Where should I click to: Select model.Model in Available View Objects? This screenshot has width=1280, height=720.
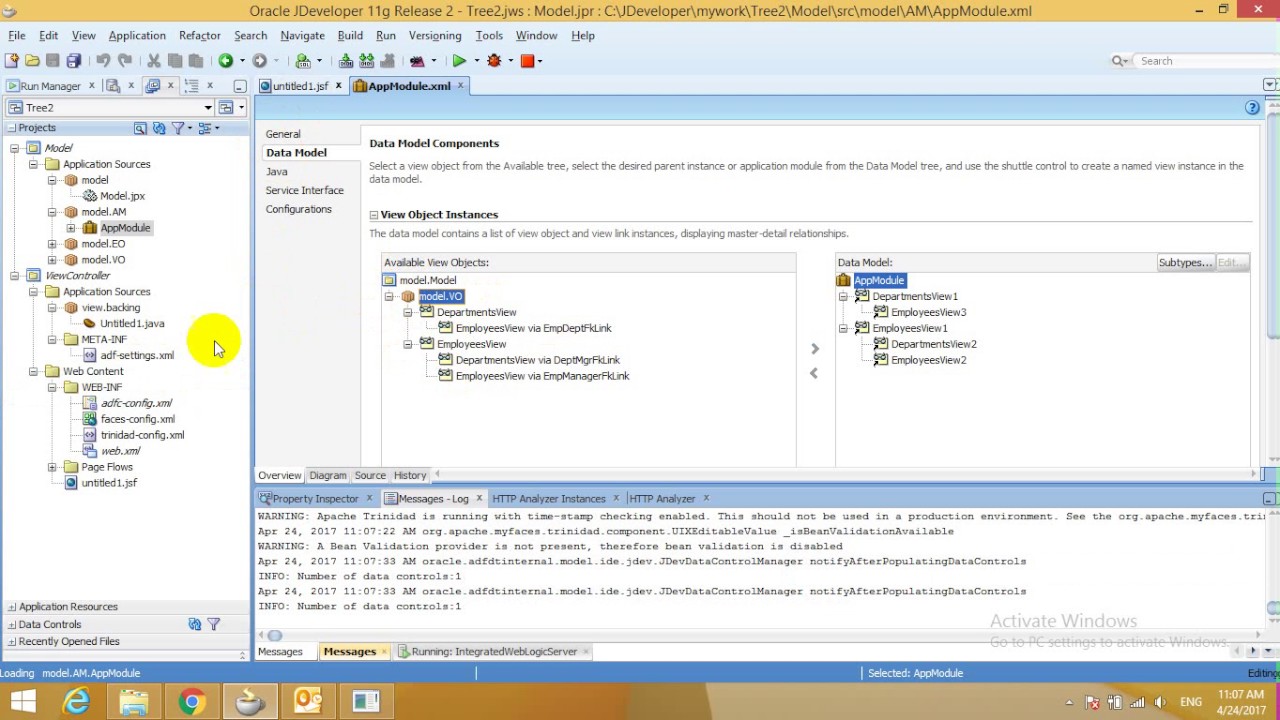tap(428, 281)
